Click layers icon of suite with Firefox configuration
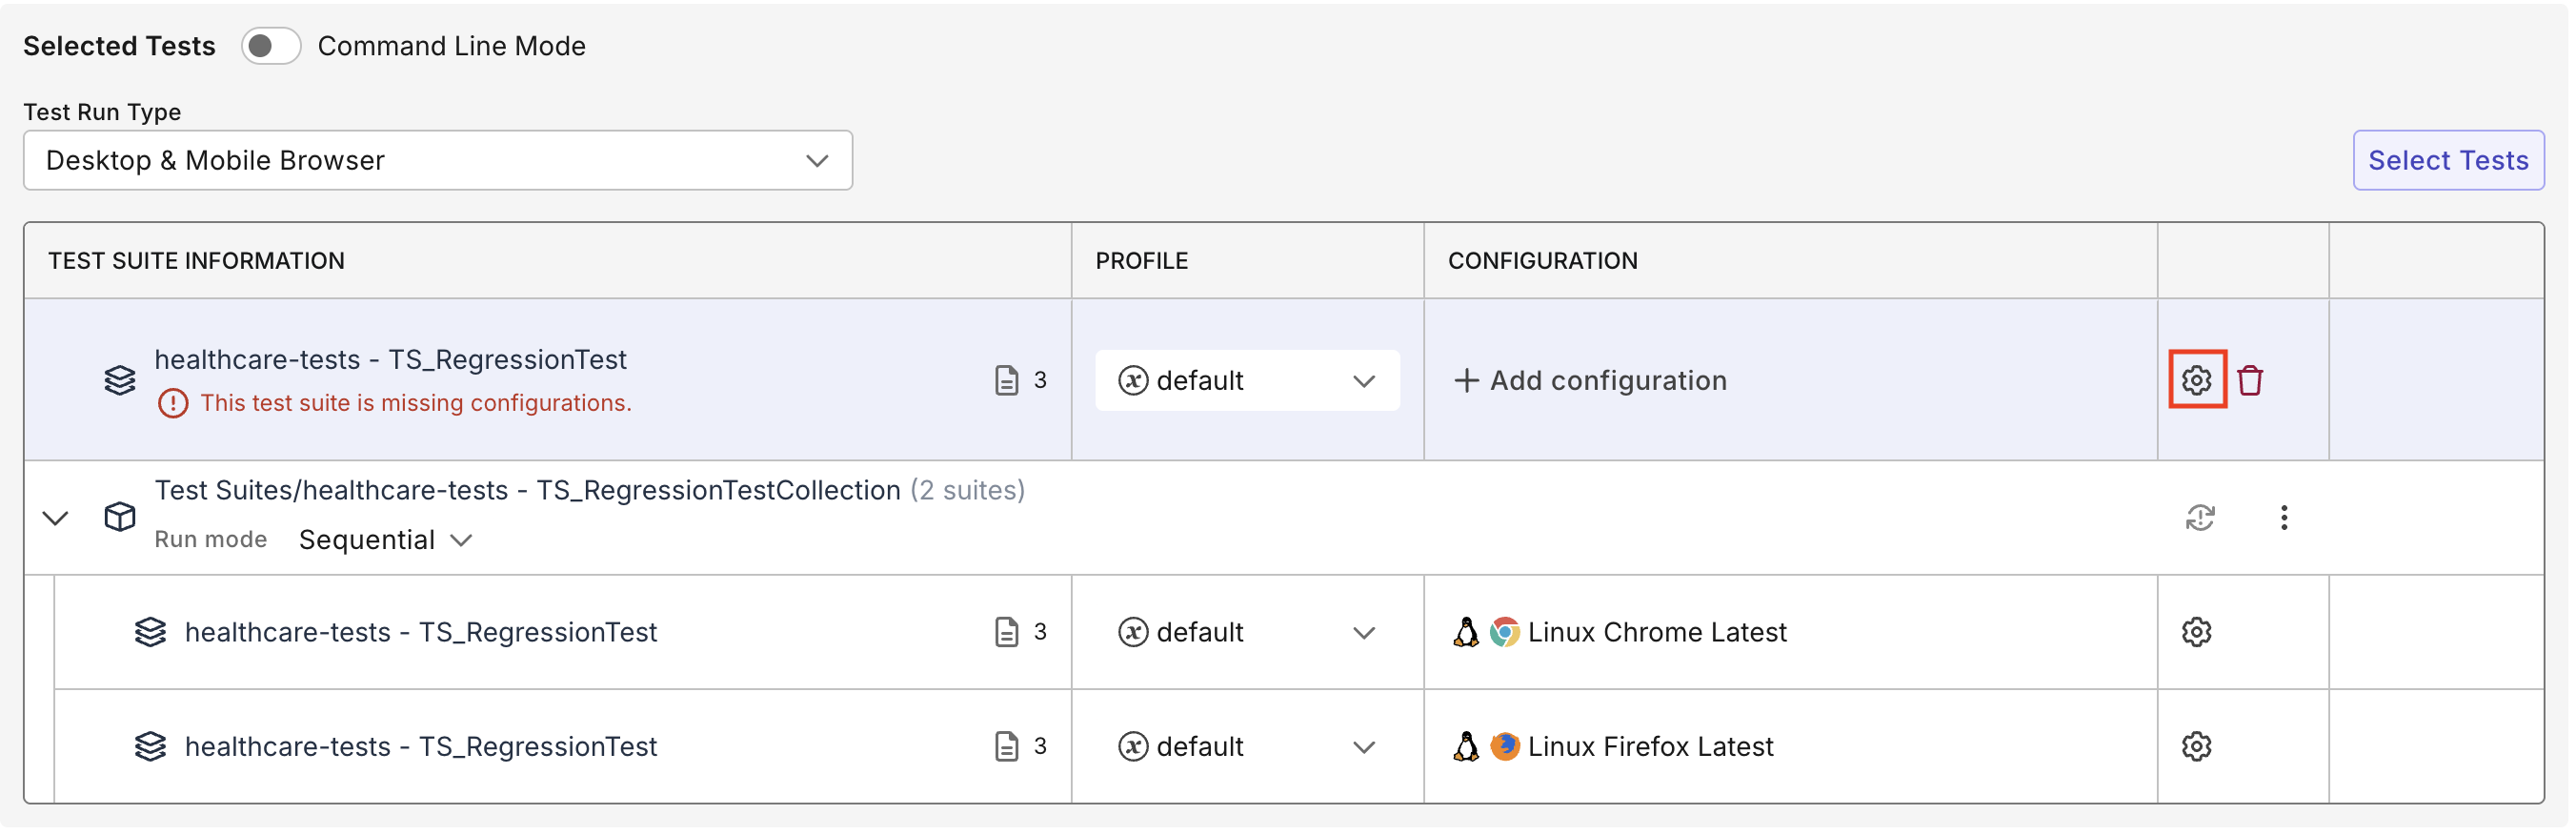Screen dimensions: 2576x835 150,747
